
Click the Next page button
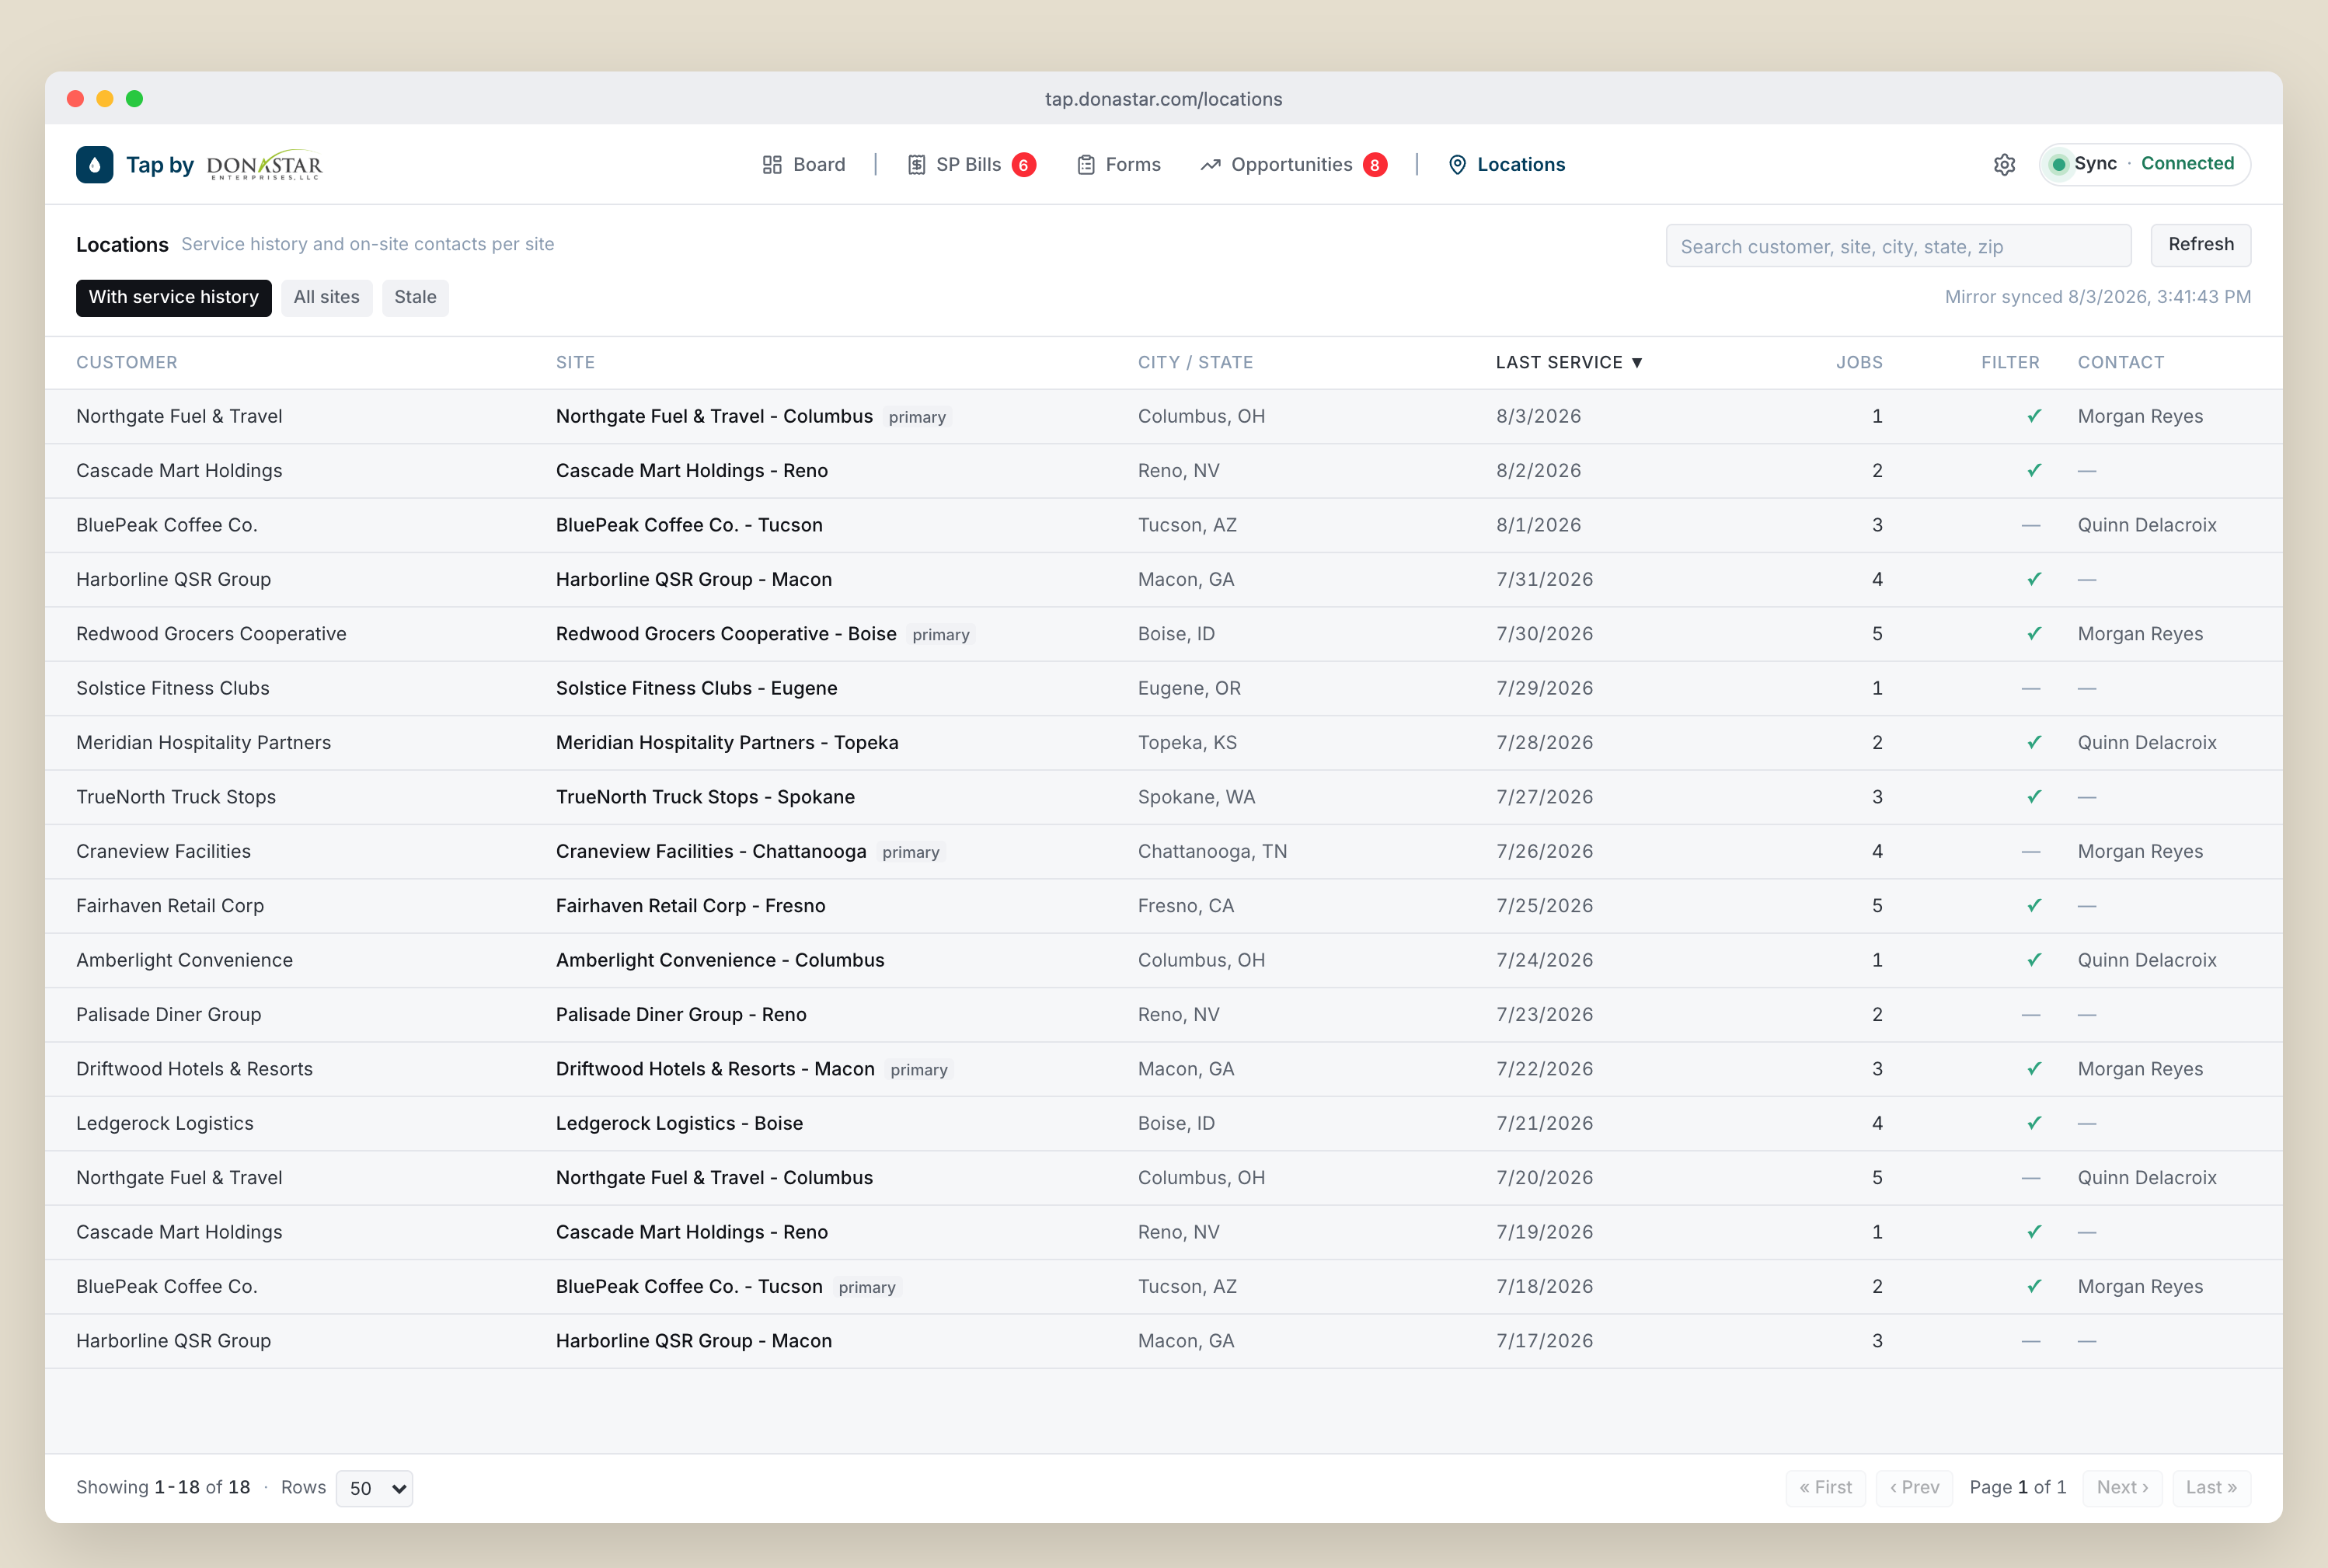[x=2122, y=1488]
